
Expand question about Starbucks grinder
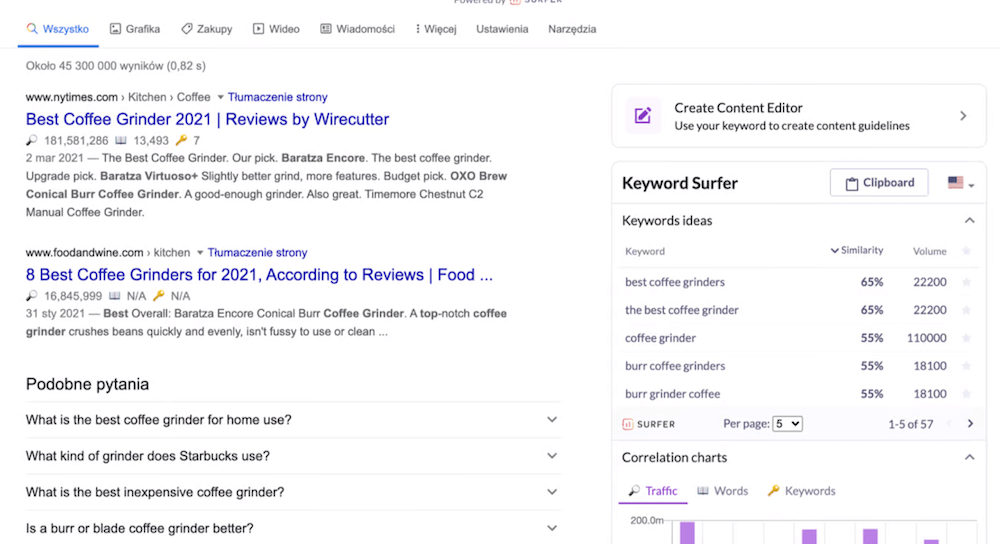pos(293,456)
